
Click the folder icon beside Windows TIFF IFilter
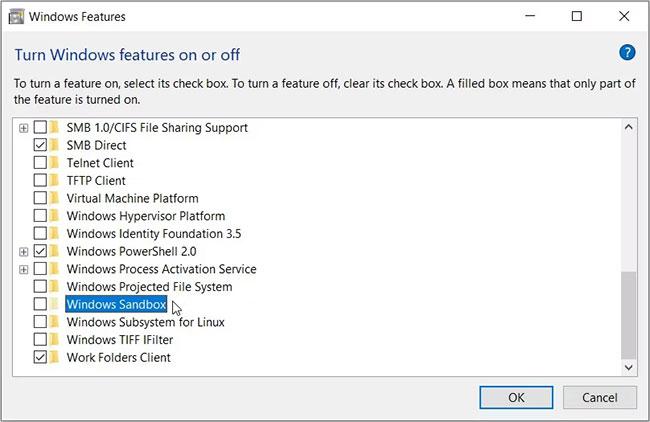coord(56,340)
